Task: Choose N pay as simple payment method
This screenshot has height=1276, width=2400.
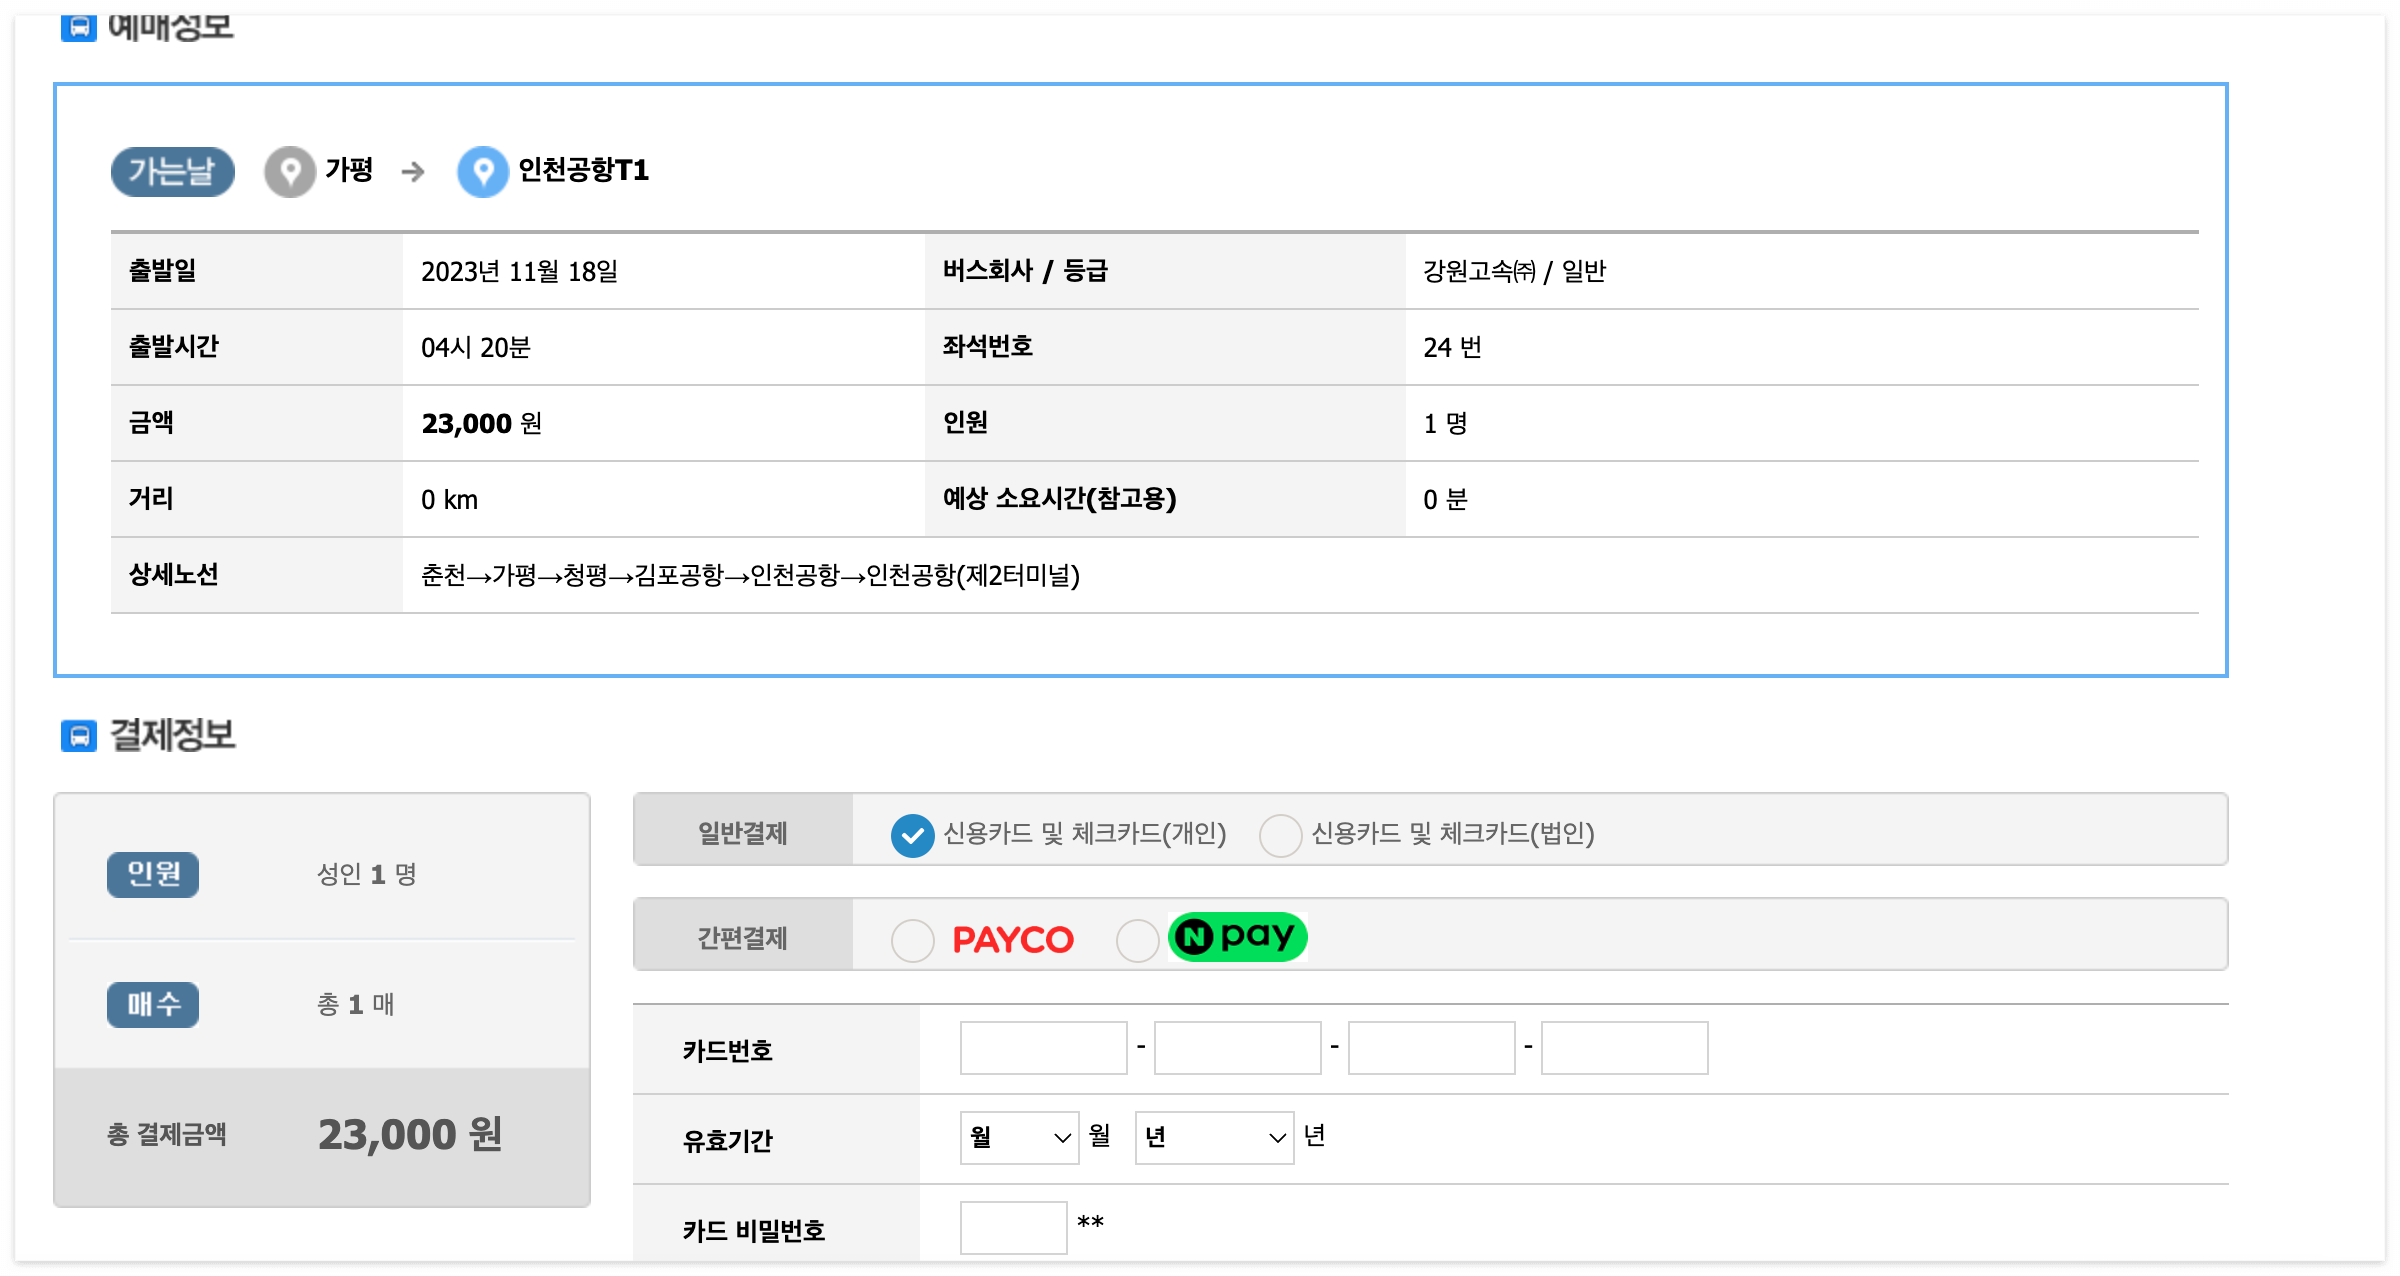Action: (x=1138, y=938)
